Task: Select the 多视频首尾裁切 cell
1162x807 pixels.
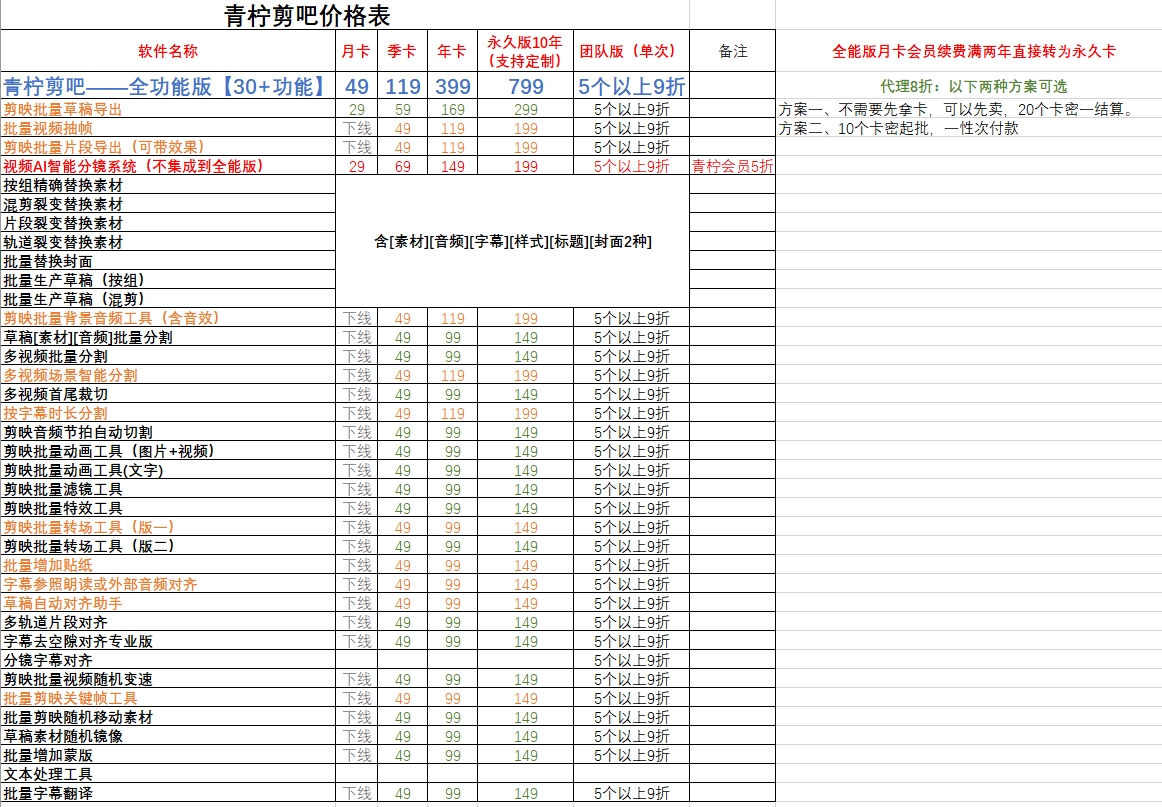Action: [x=168, y=394]
